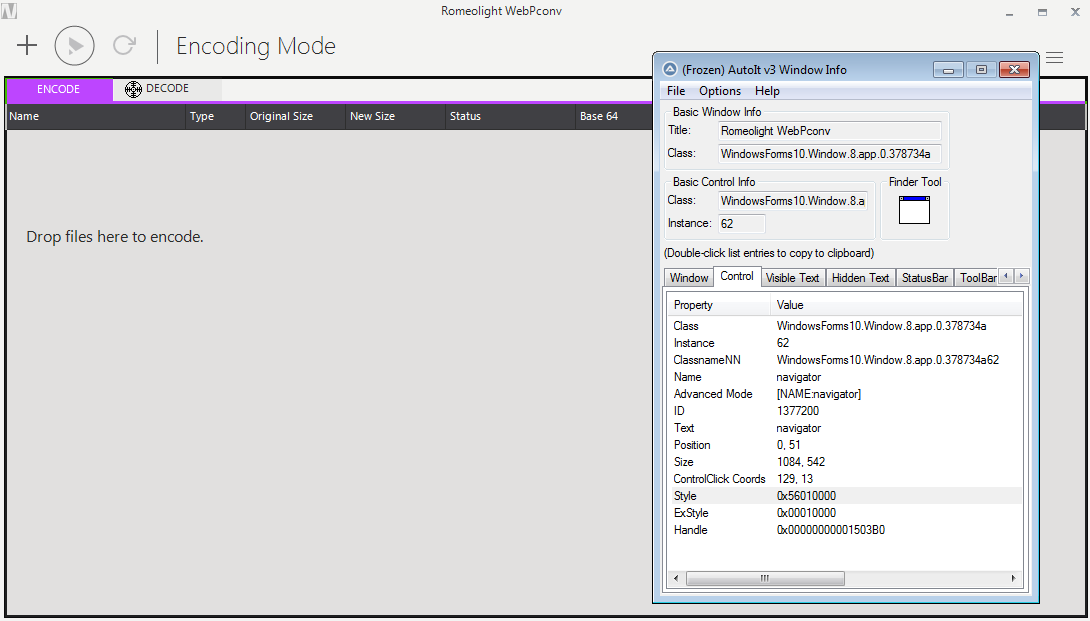Maximize the Romeolight WebPconv window
The image size is (1090, 621).
coord(1042,13)
